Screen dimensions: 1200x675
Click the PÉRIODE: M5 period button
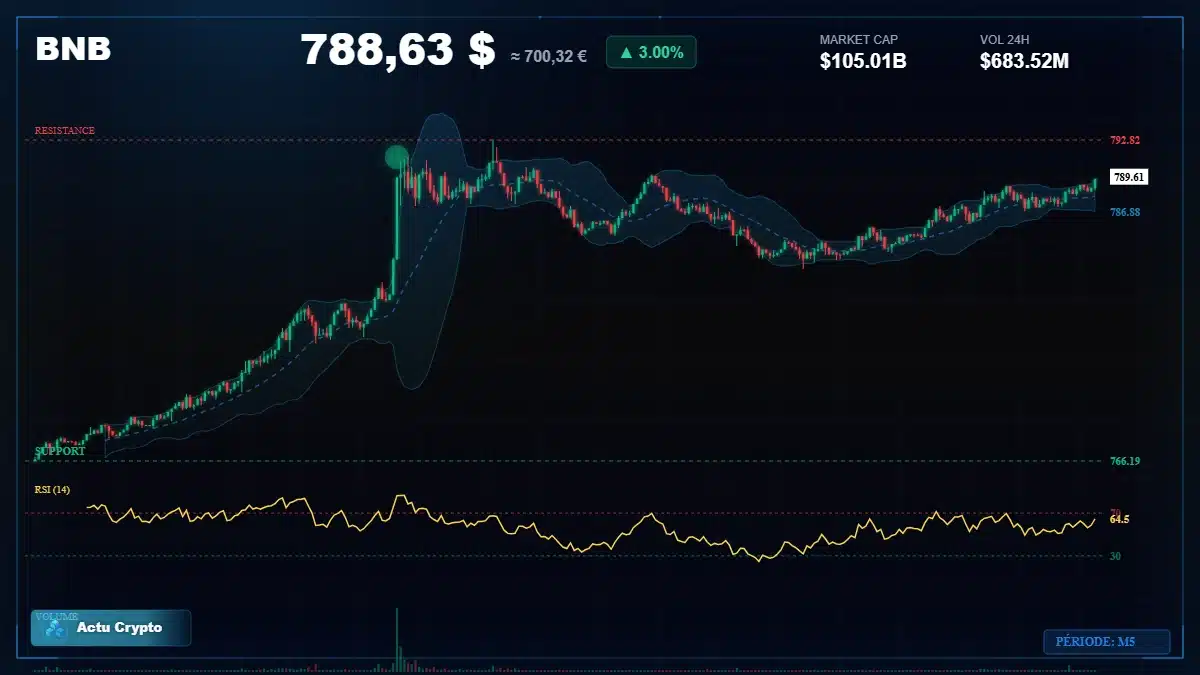click(1106, 642)
